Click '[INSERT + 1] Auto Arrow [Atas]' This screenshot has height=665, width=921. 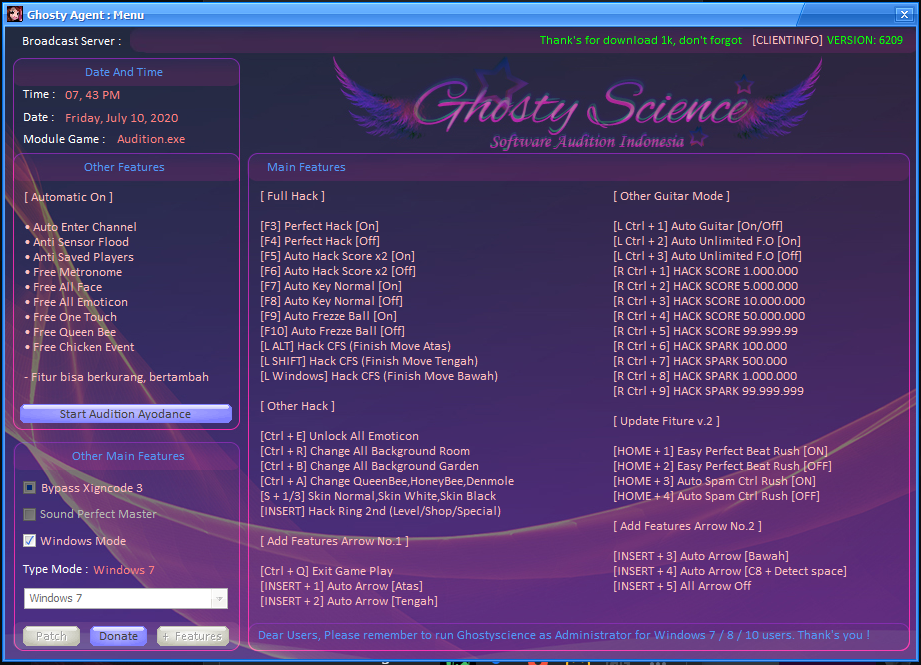point(341,586)
